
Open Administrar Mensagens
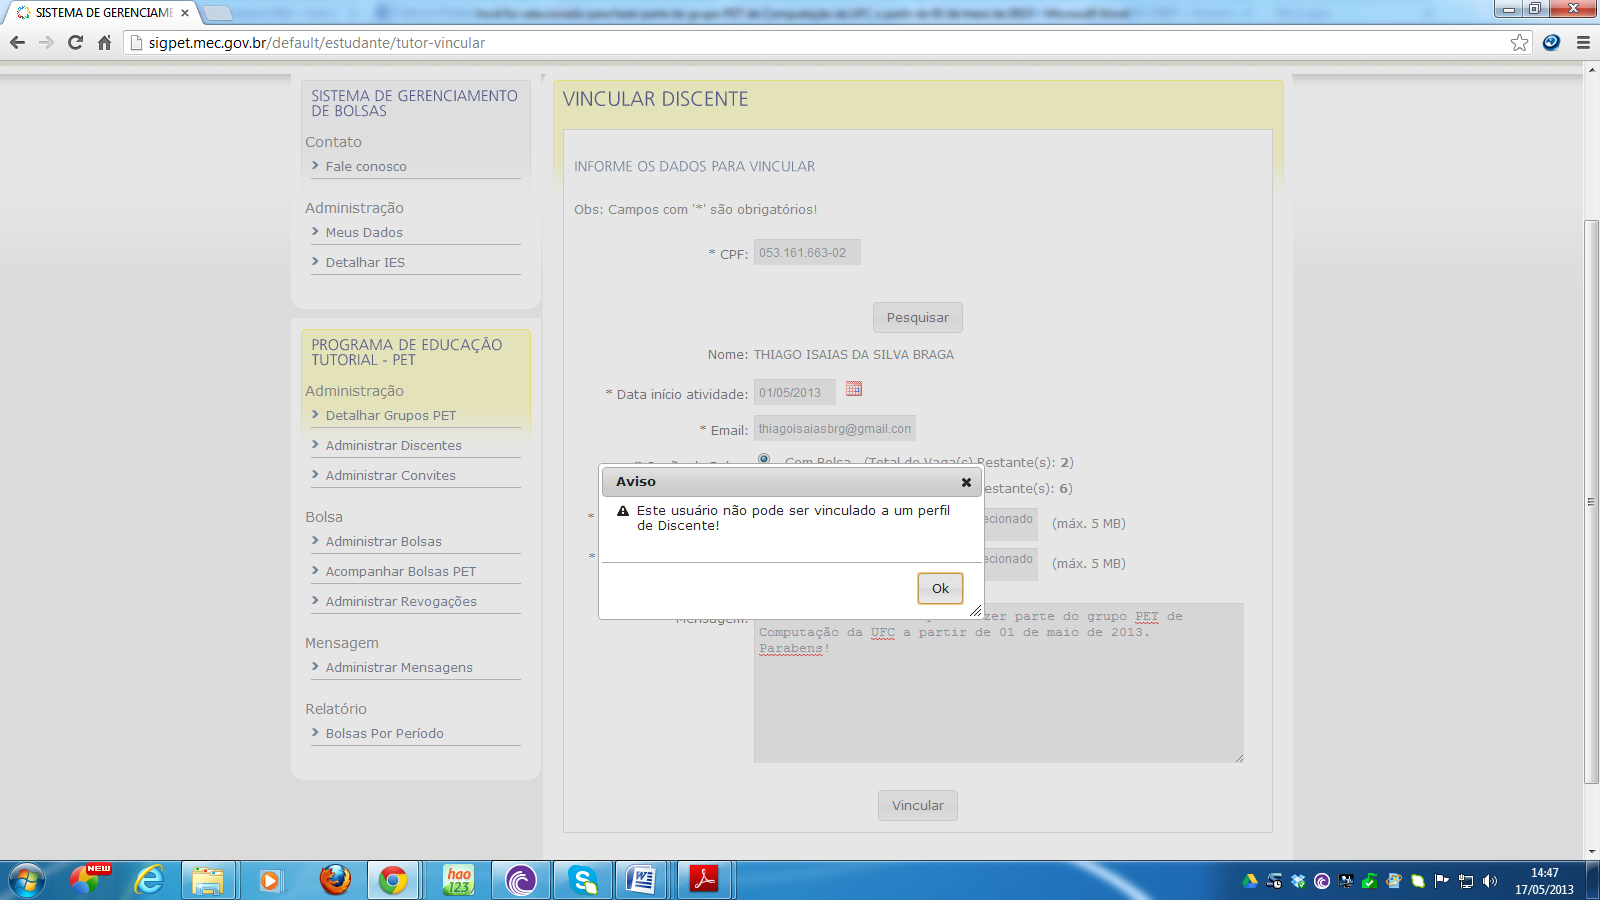(x=399, y=668)
